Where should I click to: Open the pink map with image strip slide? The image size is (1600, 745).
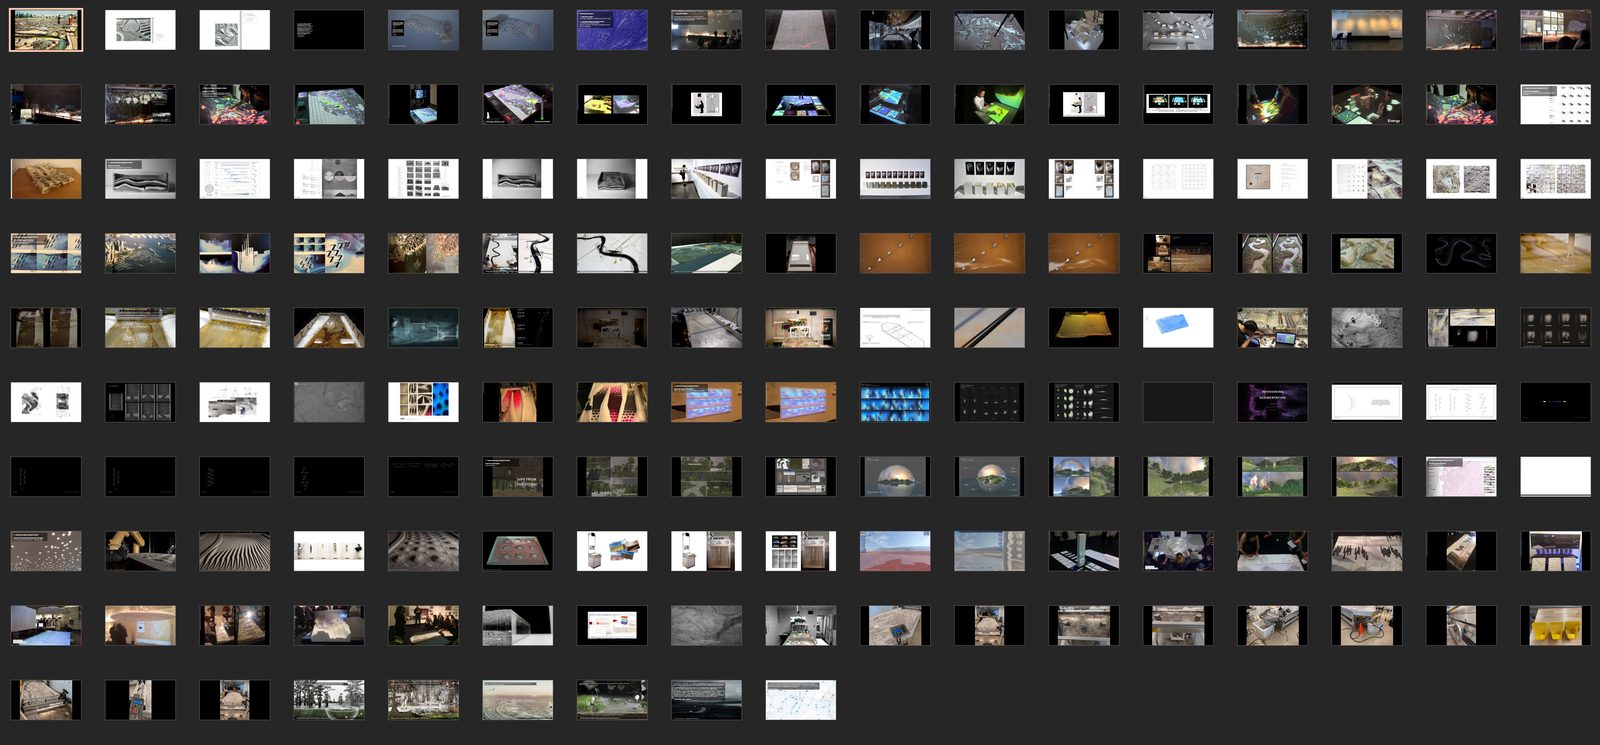coord(1461,477)
